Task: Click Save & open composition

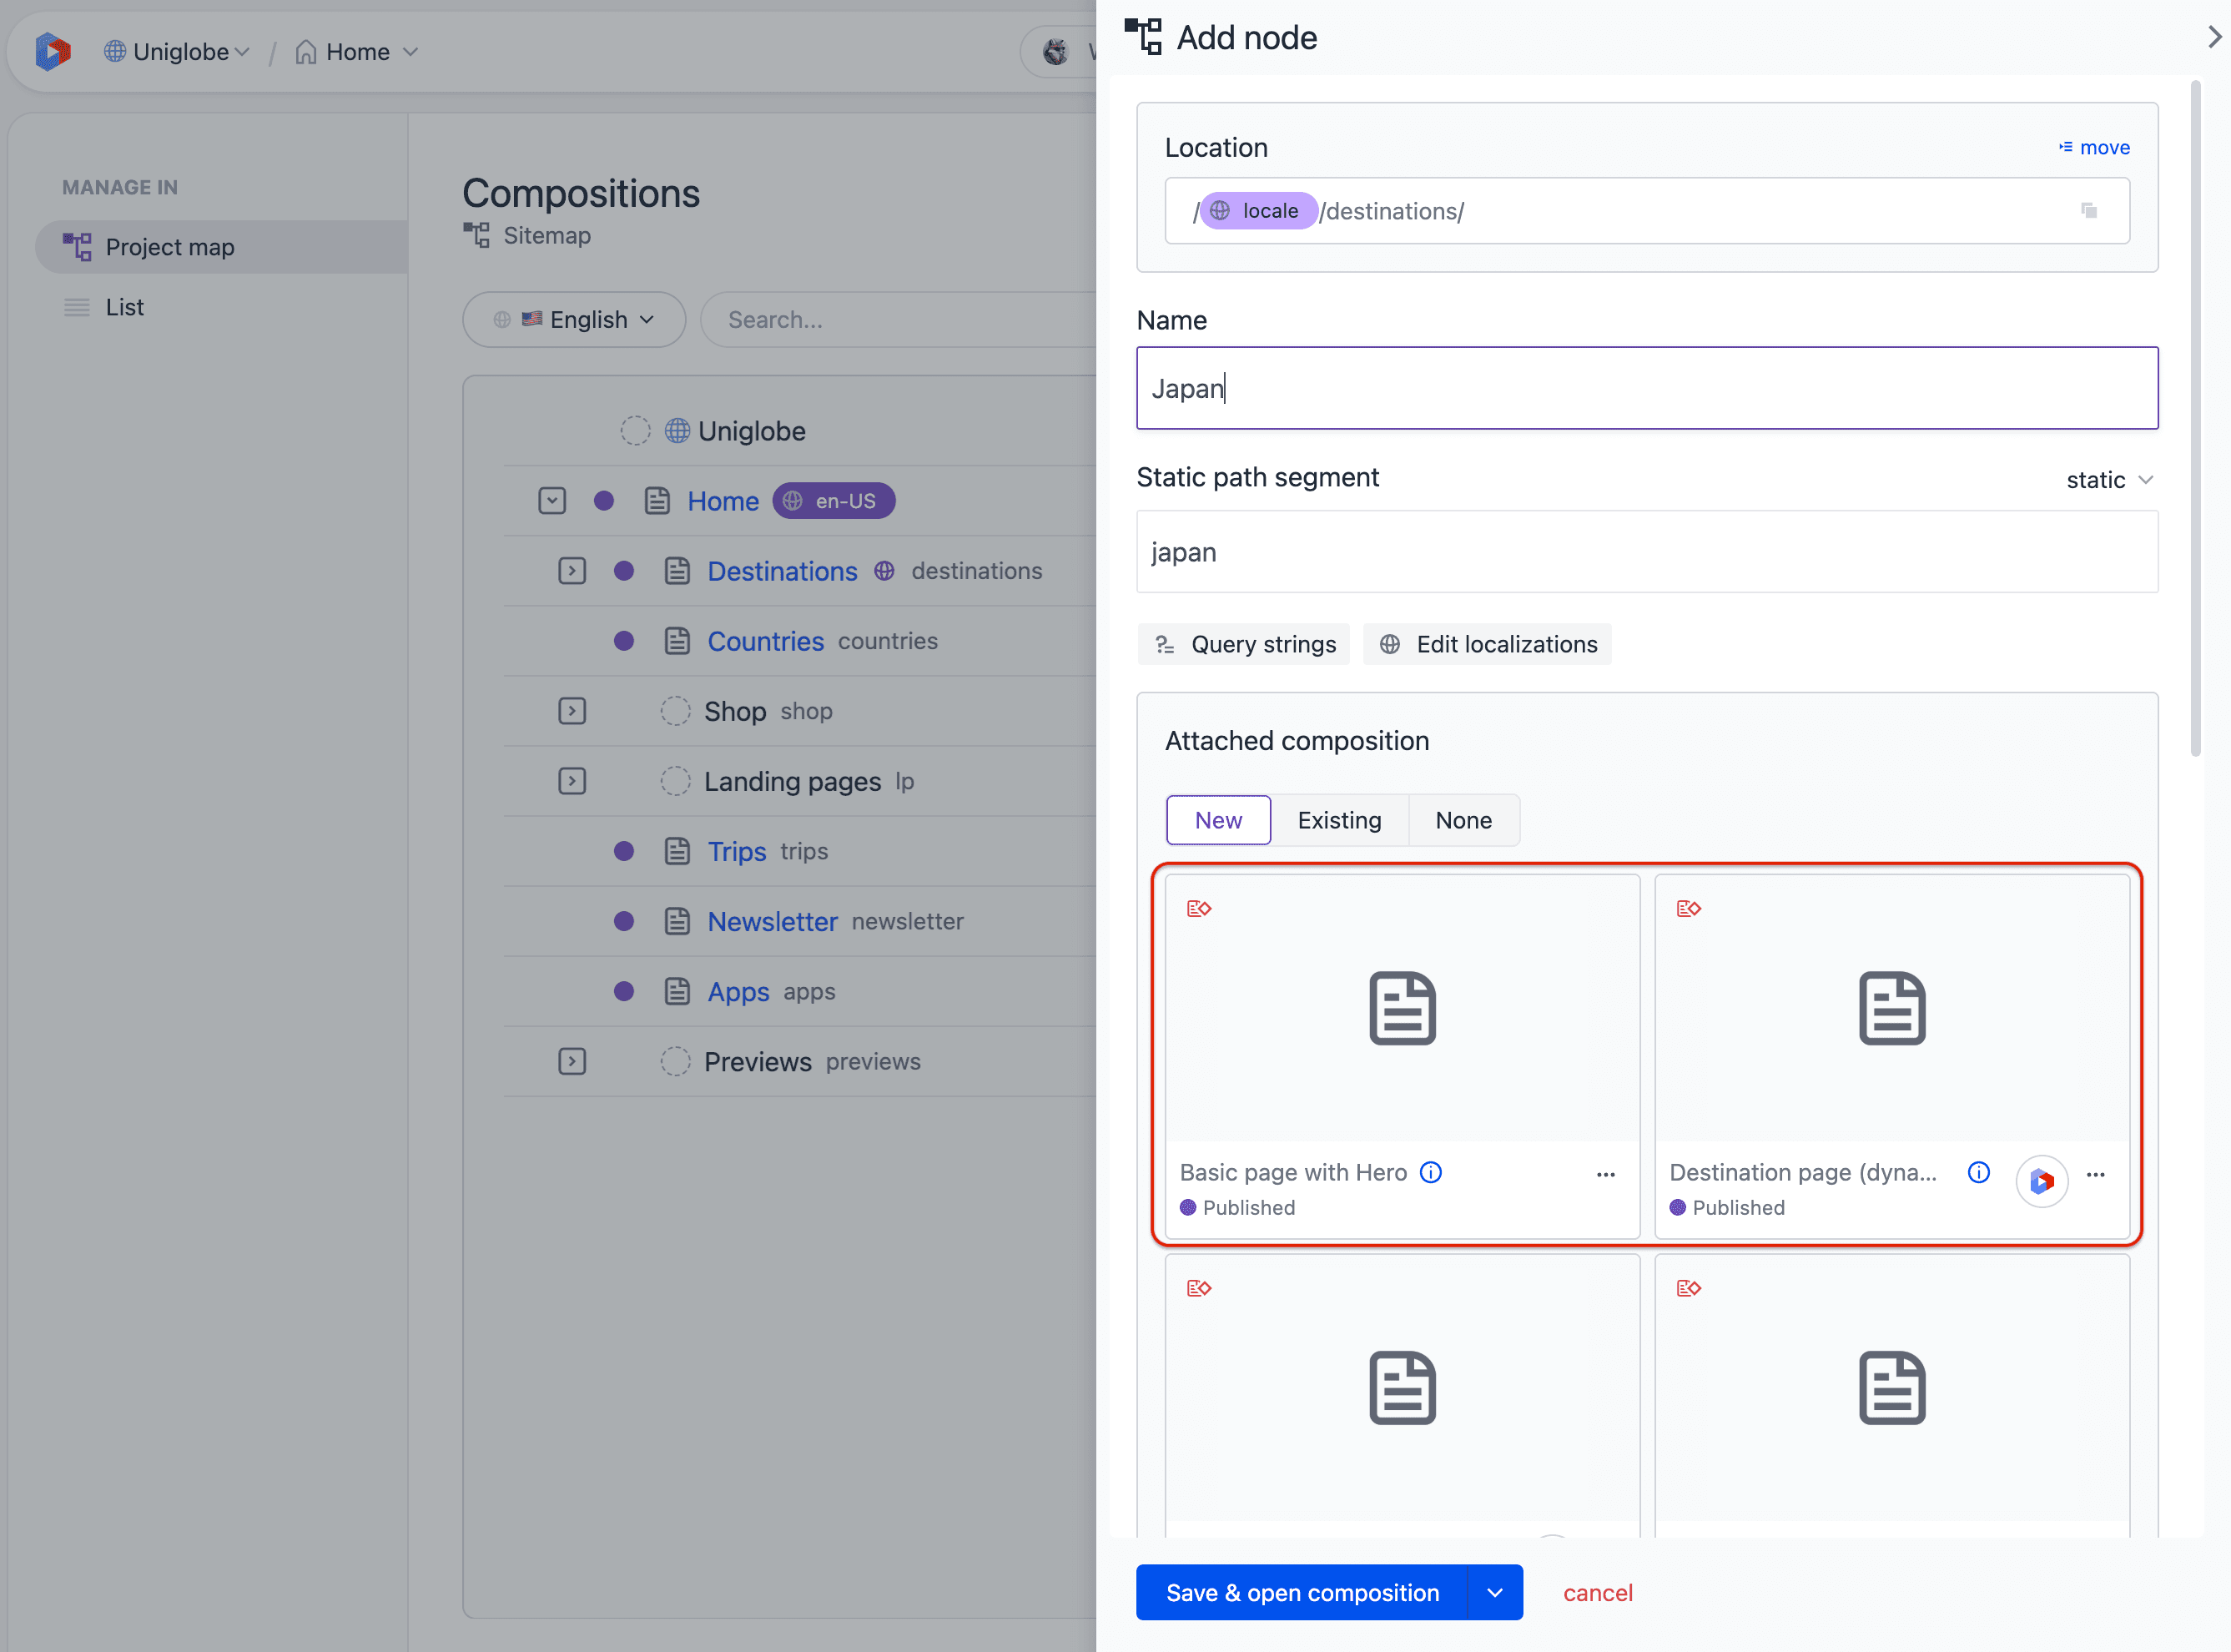Action: pos(1302,1592)
